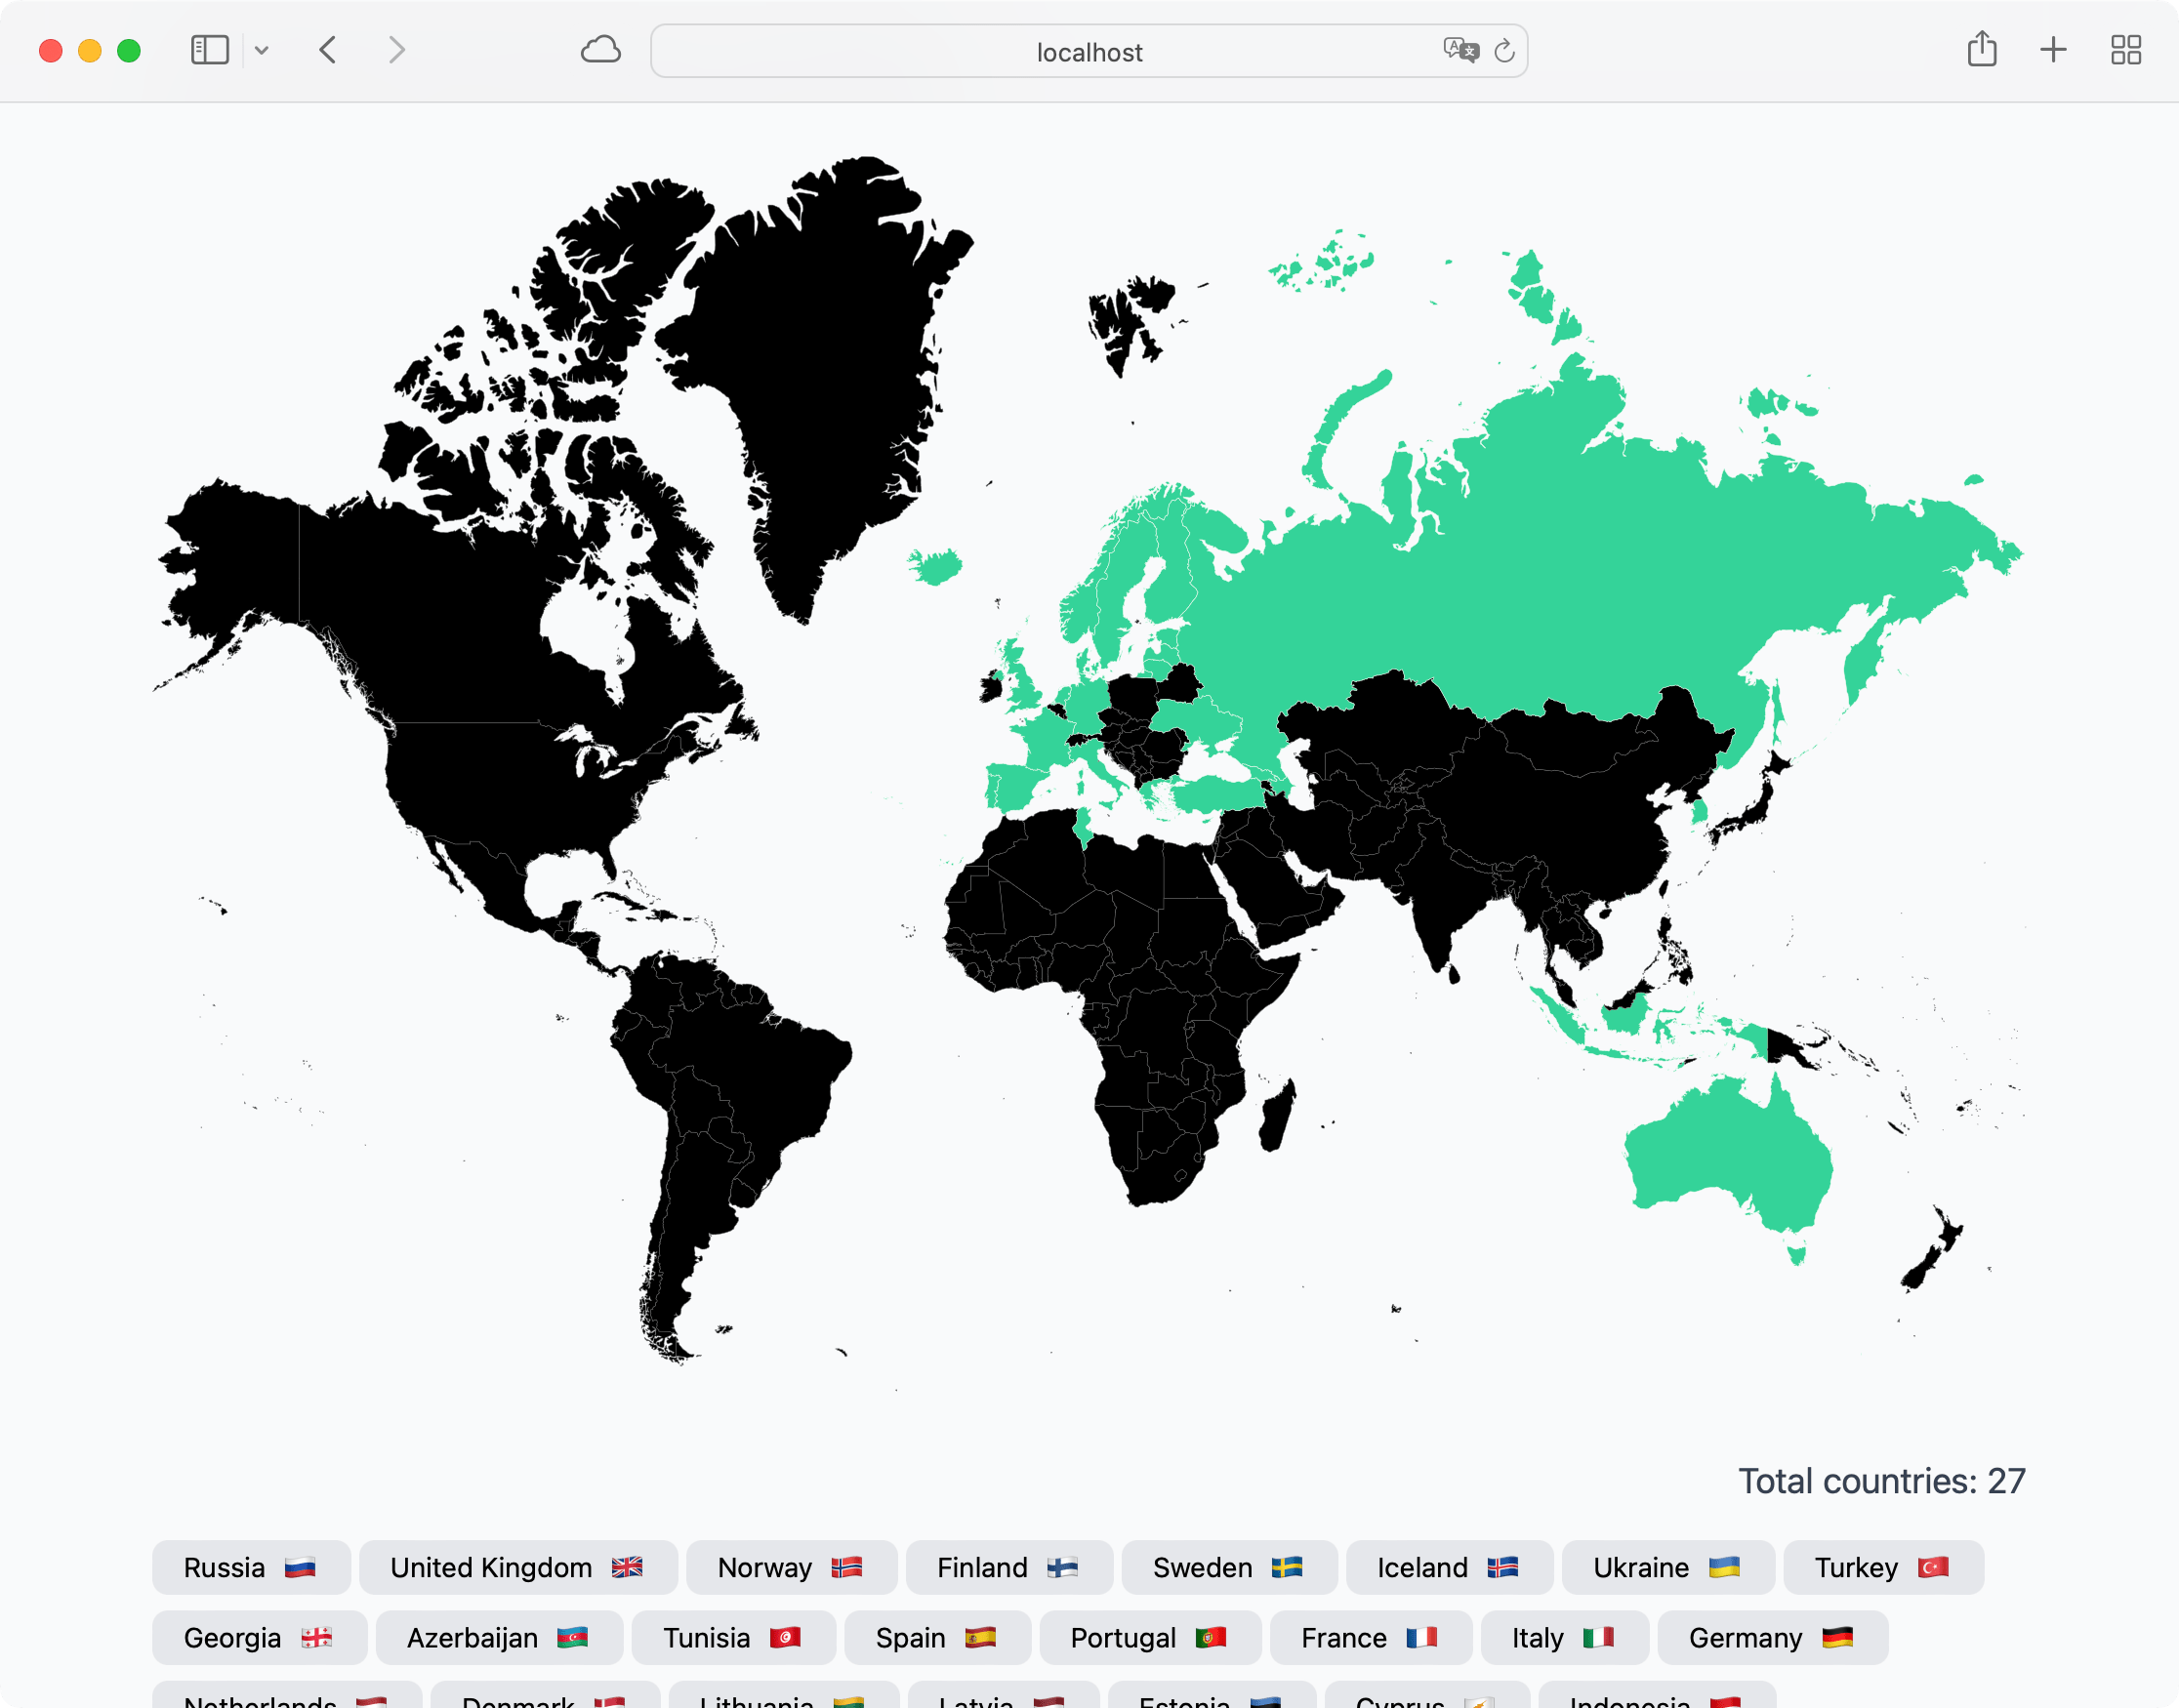Toggle the Tunisia country chip
This screenshot has width=2179, height=1708.
pyautogui.click(x=732, y=1638)
